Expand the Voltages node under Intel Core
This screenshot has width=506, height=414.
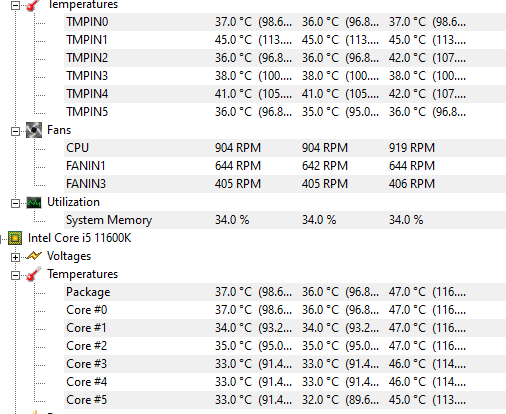coord(15,257)
